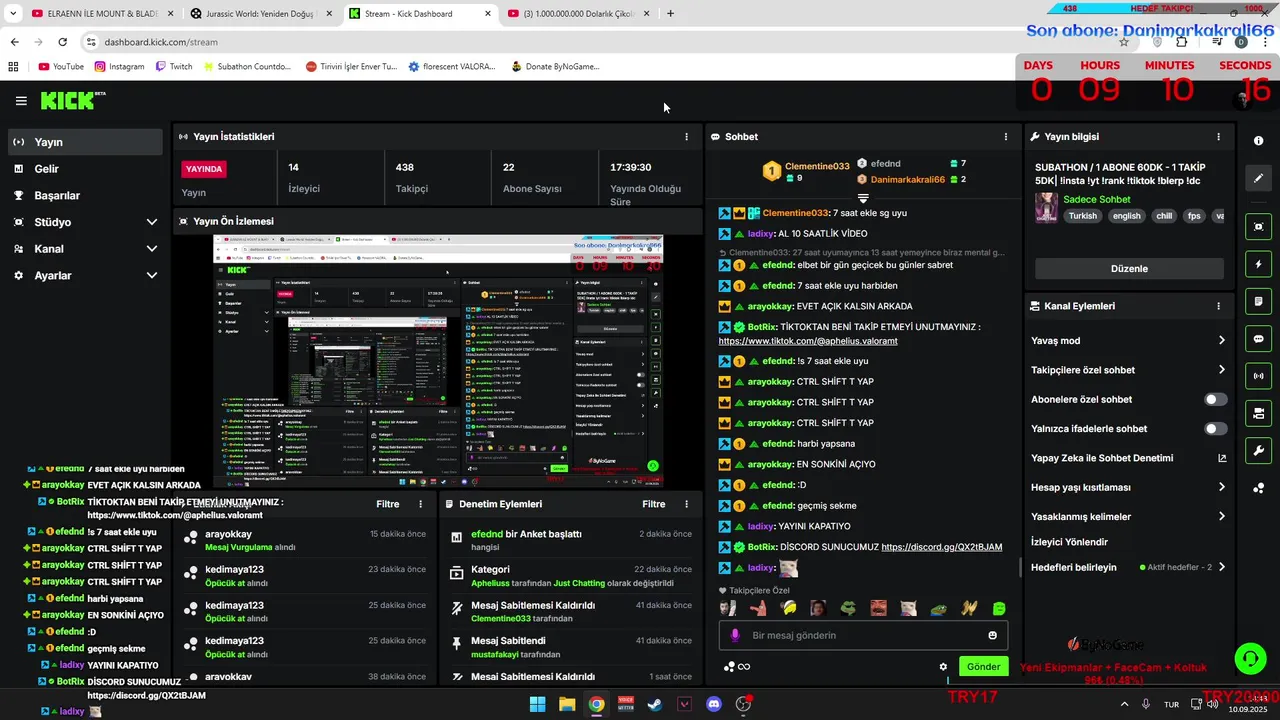Click the chat panel scrollbar
Viewport: 1280px width, 720px height.
coord(1020,567)
